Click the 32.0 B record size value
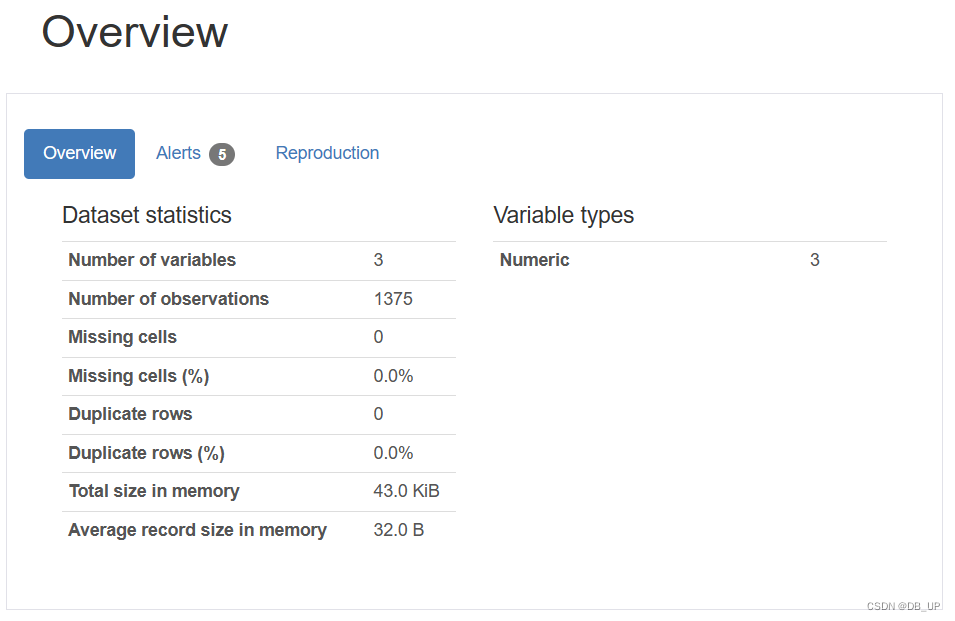Image resolution: width=955 pixels, height=621 pixels. tap(399, 530)
